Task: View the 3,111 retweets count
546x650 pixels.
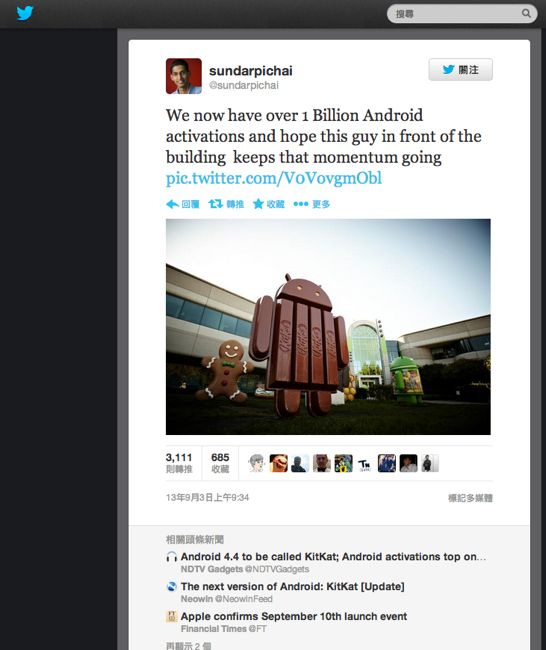Action: [179, 463]
